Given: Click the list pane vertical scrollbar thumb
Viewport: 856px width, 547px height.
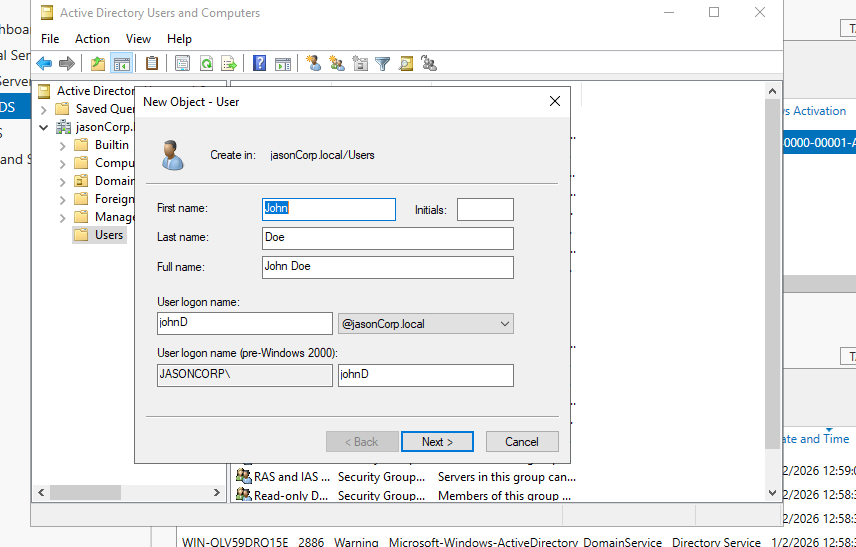Looking at the screenshot, I should click(x=772, y=274).
